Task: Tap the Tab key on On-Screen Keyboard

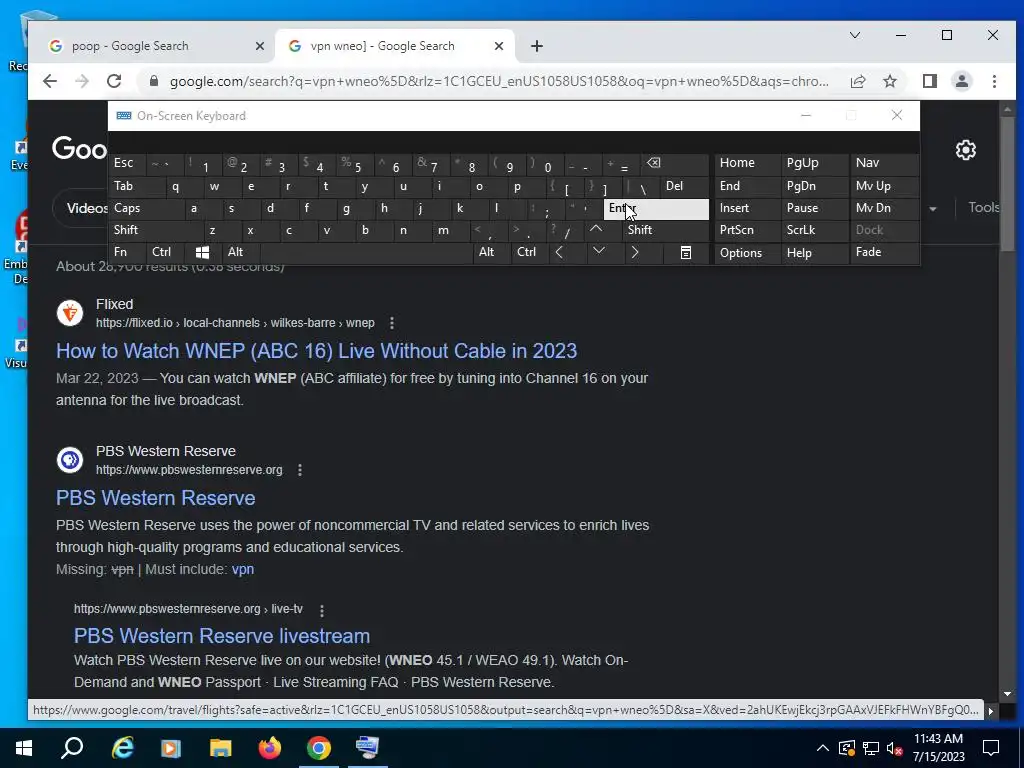Action: click(137, 186)
